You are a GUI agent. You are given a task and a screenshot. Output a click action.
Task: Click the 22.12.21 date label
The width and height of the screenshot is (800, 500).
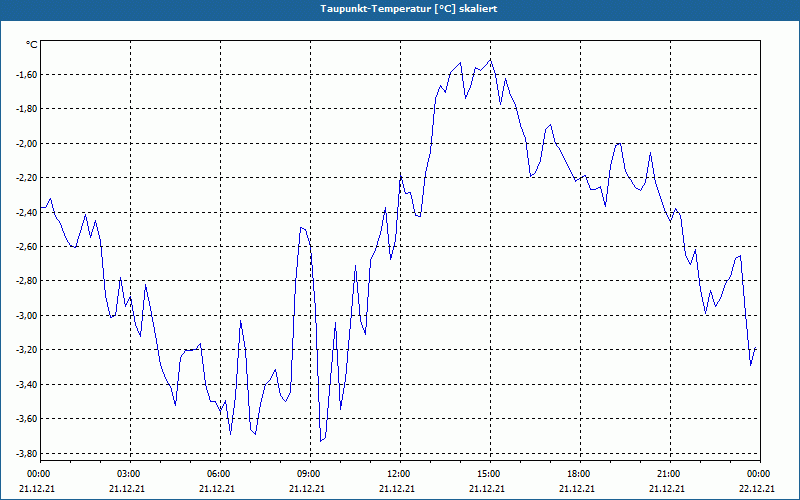tap(757, 488)
